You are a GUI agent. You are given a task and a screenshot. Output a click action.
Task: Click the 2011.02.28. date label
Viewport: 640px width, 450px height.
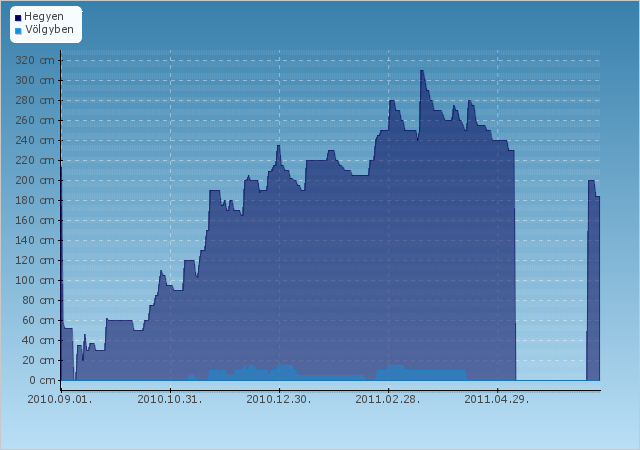point(388,399)
